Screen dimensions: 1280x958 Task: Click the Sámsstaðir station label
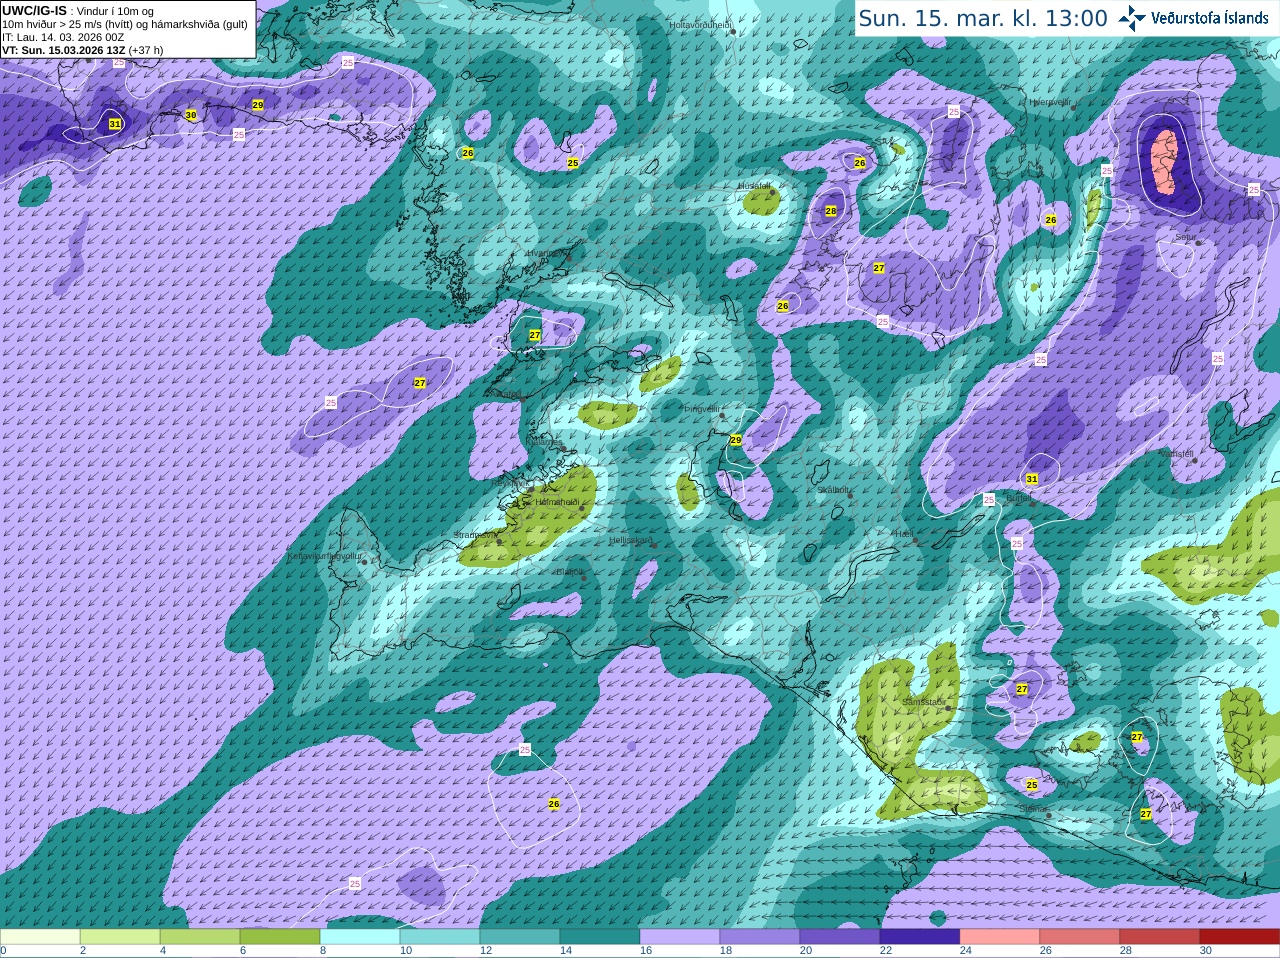point(923,702)
